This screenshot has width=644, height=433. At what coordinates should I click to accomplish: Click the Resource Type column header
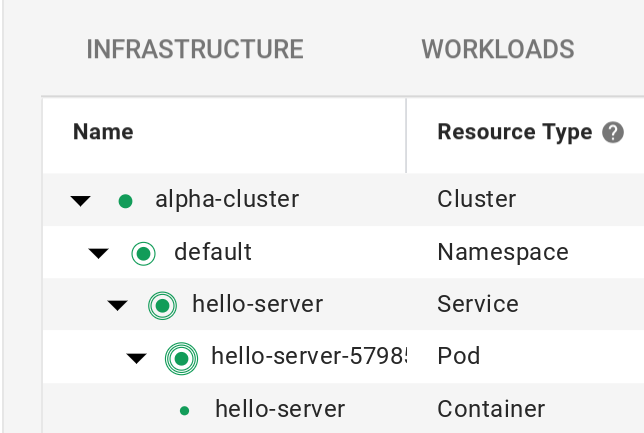[x=515, y=132]
